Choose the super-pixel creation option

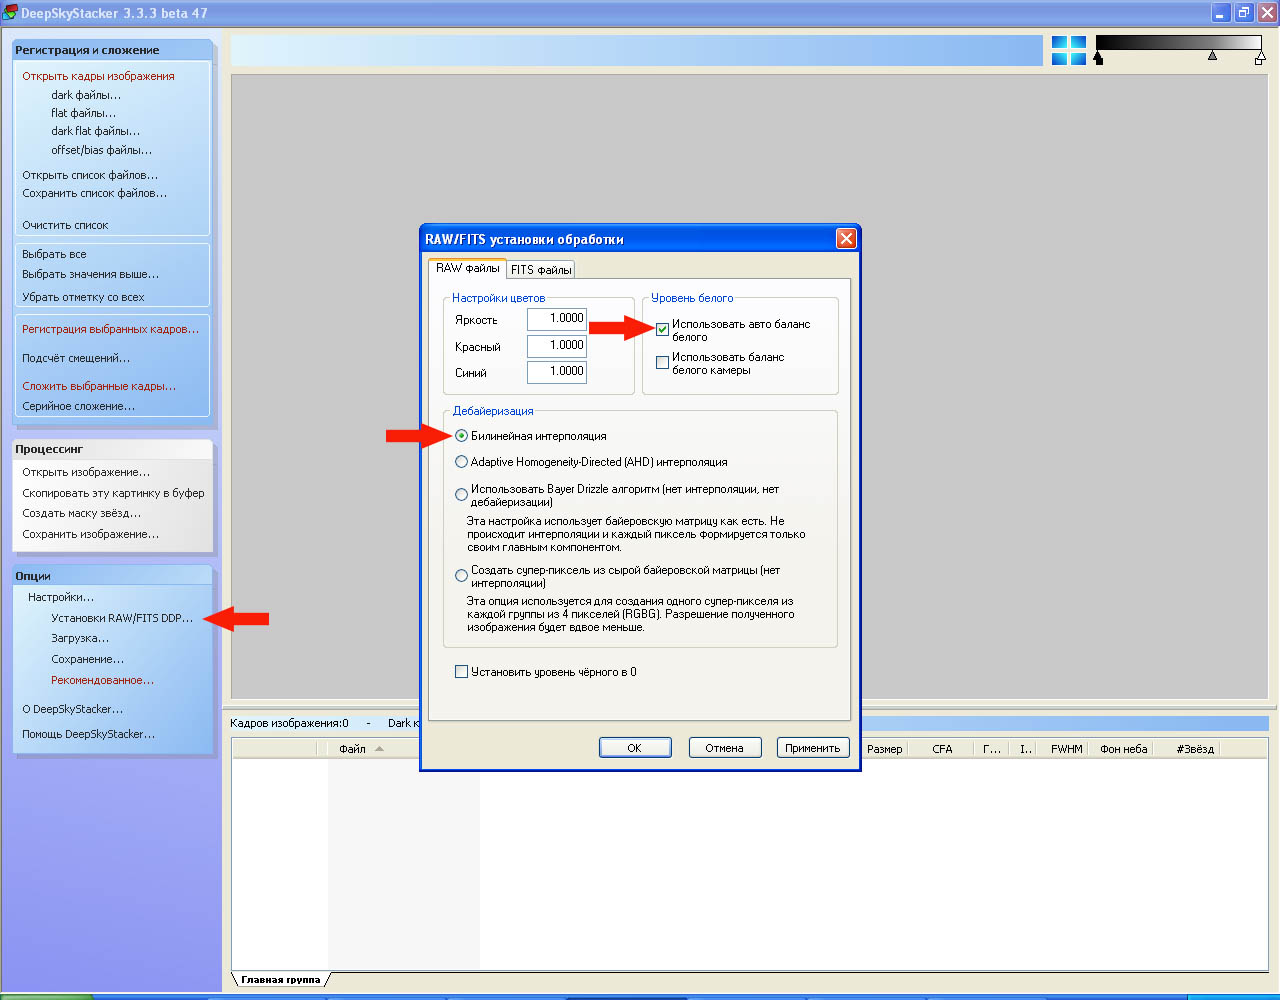point(461,575)
